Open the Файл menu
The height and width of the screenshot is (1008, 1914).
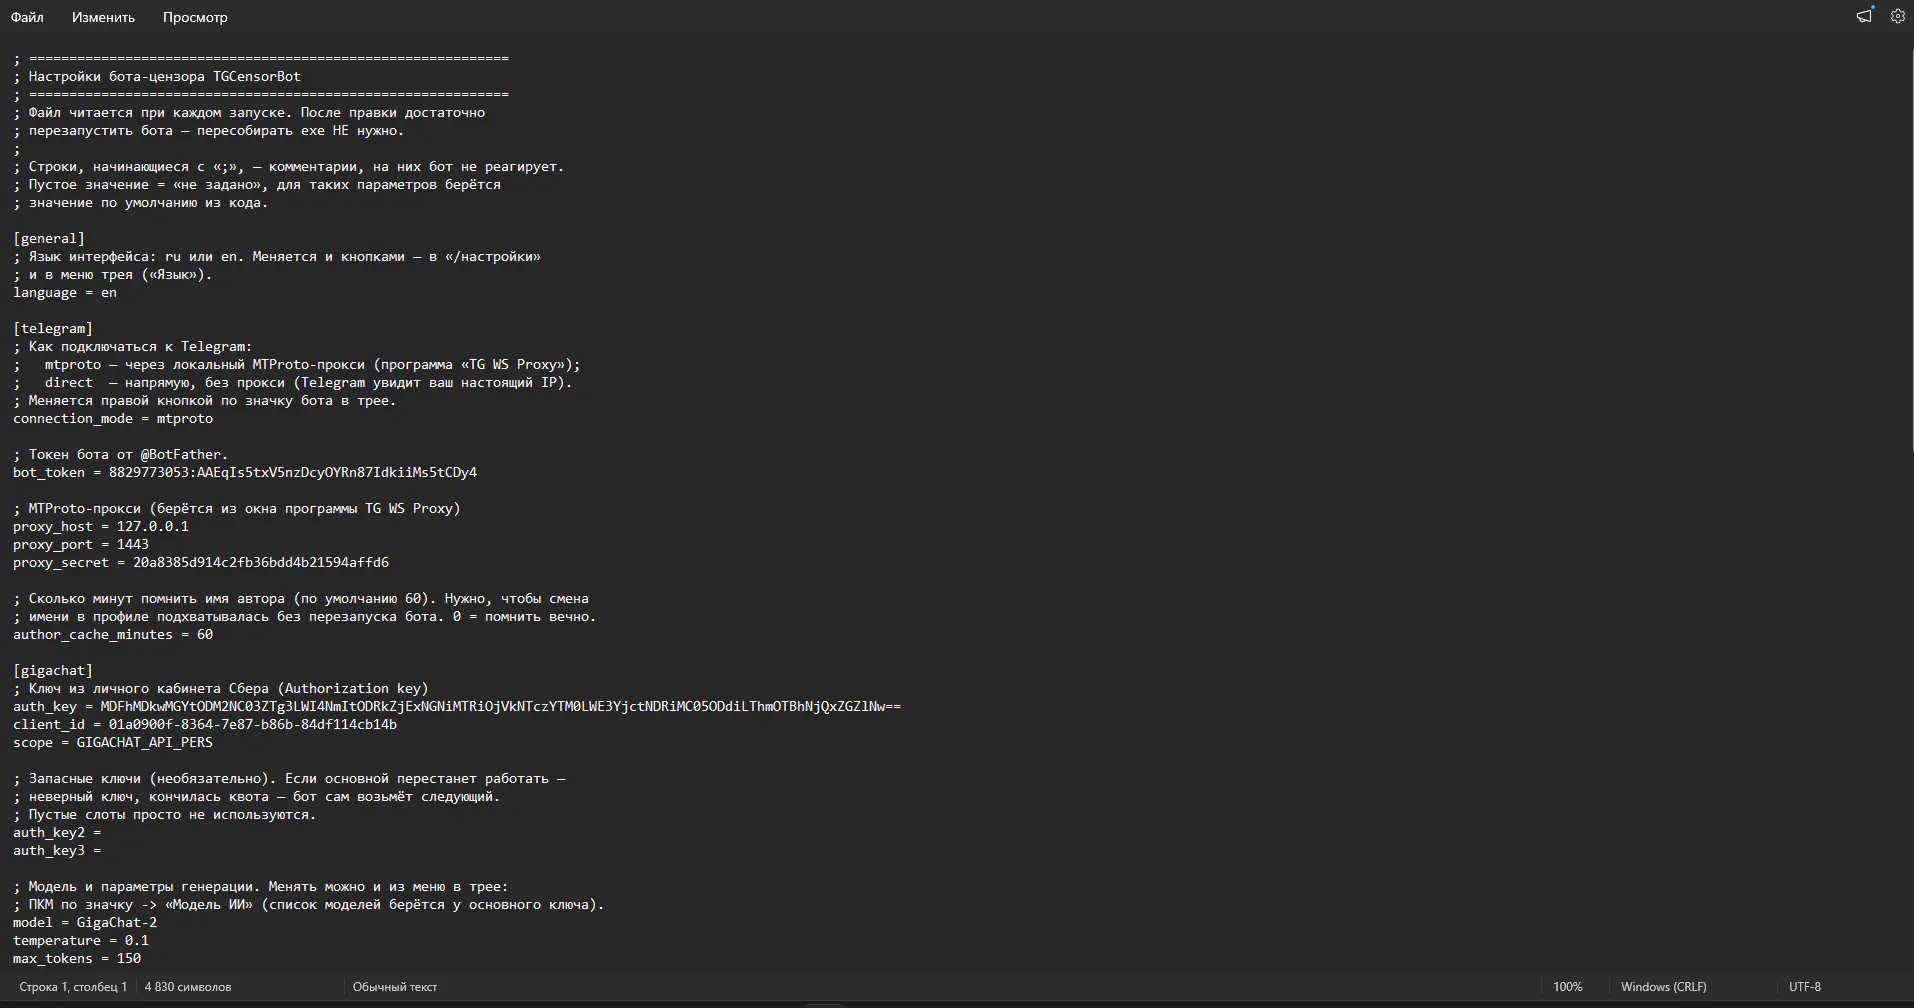tap(27, 17)
